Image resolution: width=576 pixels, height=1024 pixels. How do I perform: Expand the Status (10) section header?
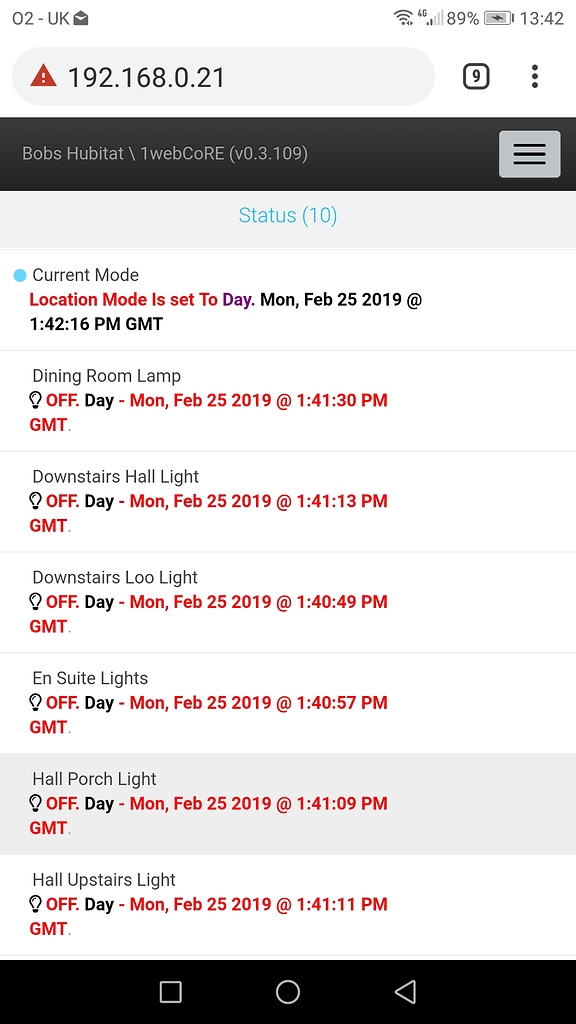click(x=287, y=215)
